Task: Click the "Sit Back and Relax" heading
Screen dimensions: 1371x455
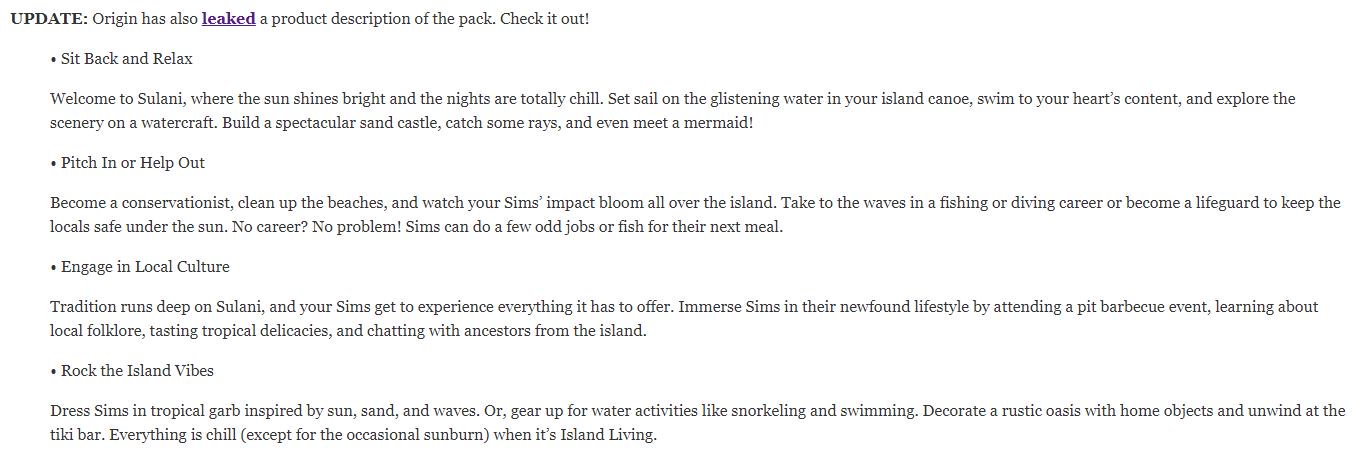Action: [x=127, y=59]
